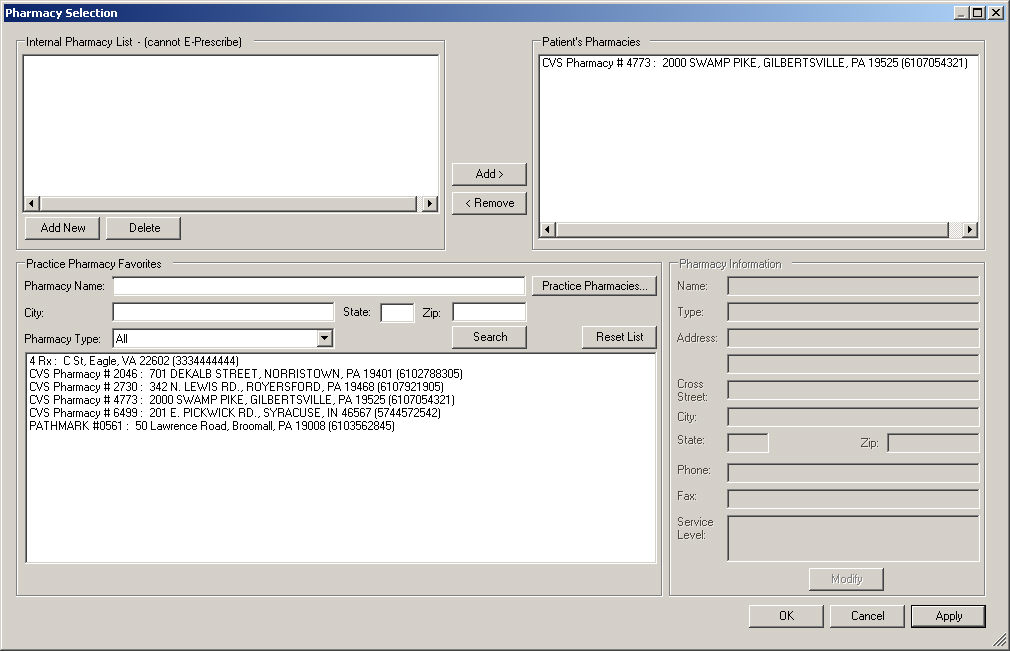This screenshot has width=1010, height=651.
Task: Click right scroll arrow of Patient's Pharmacies list
Action: pos(969,229)
